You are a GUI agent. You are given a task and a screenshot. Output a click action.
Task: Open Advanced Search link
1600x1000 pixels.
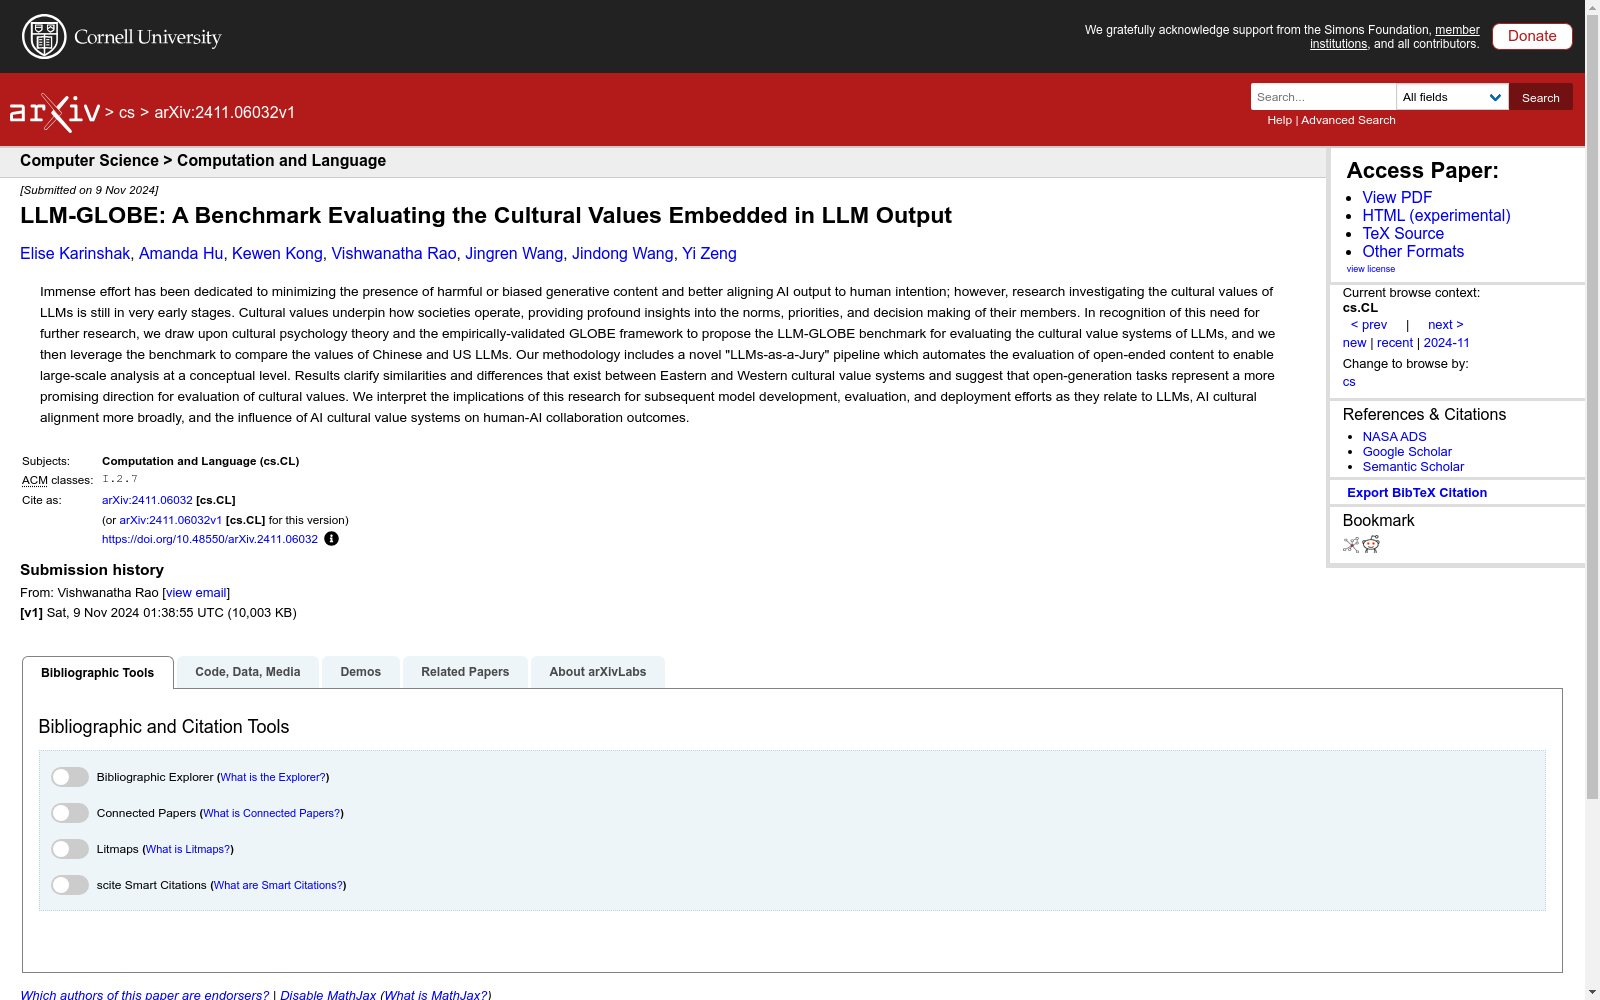1348,120
